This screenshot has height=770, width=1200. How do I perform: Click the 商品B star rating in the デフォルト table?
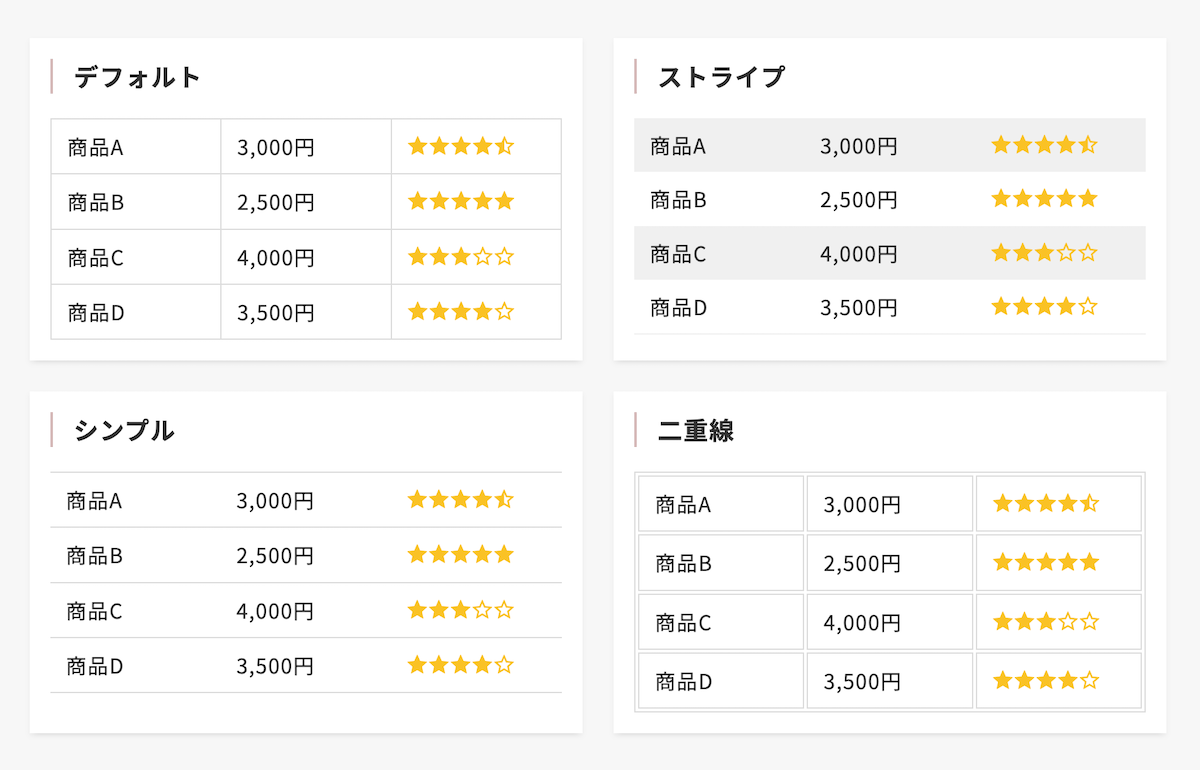[461, 202]
